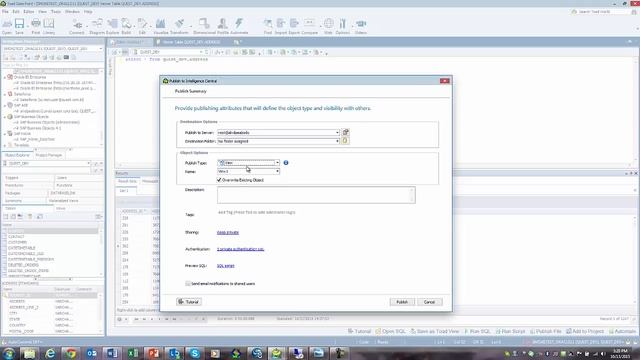Image resolution: width=640 pixels, height=360 pixels.
Task: Click the Web toolbar icon
Action: coord(329,27)
